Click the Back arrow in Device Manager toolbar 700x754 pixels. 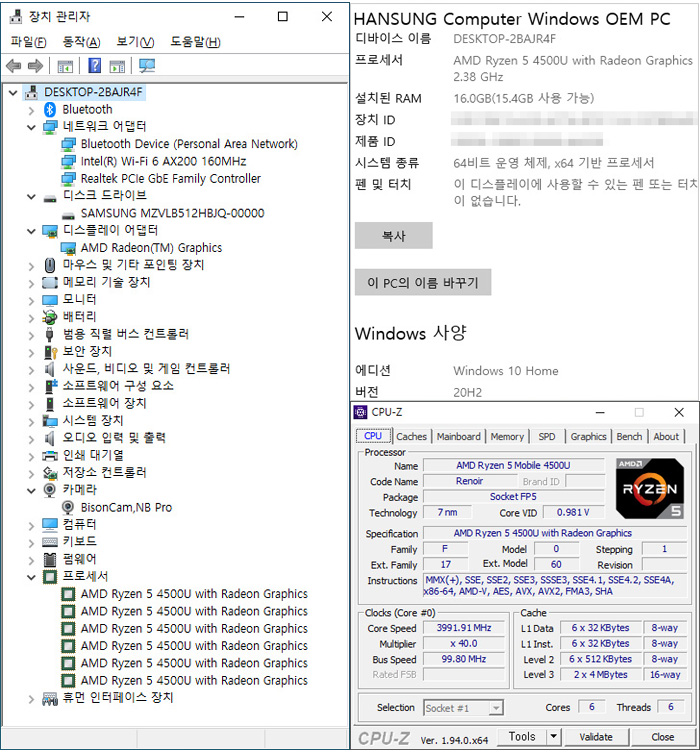tap(13, 65)
